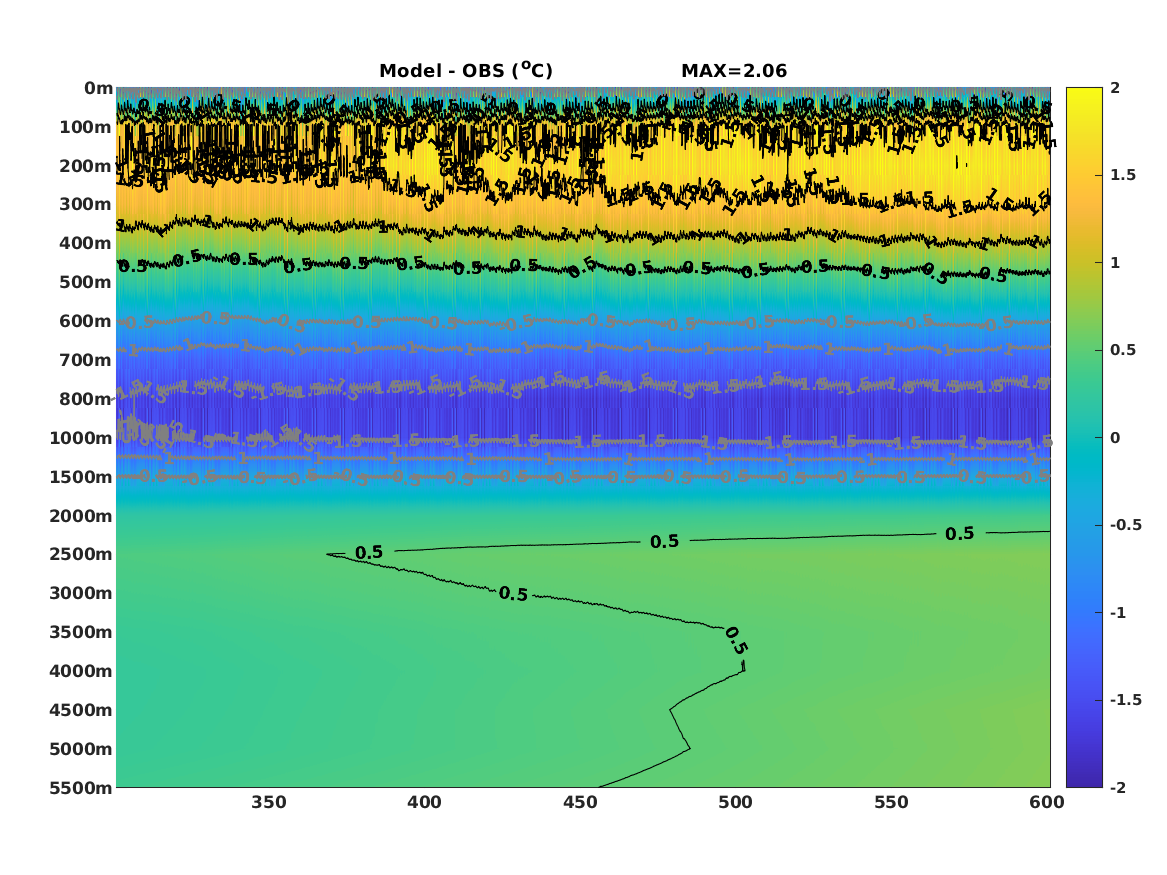Click the '500m' depth axis label
Viewport: 1167px width, 875px height.
(x=86, y=283)
